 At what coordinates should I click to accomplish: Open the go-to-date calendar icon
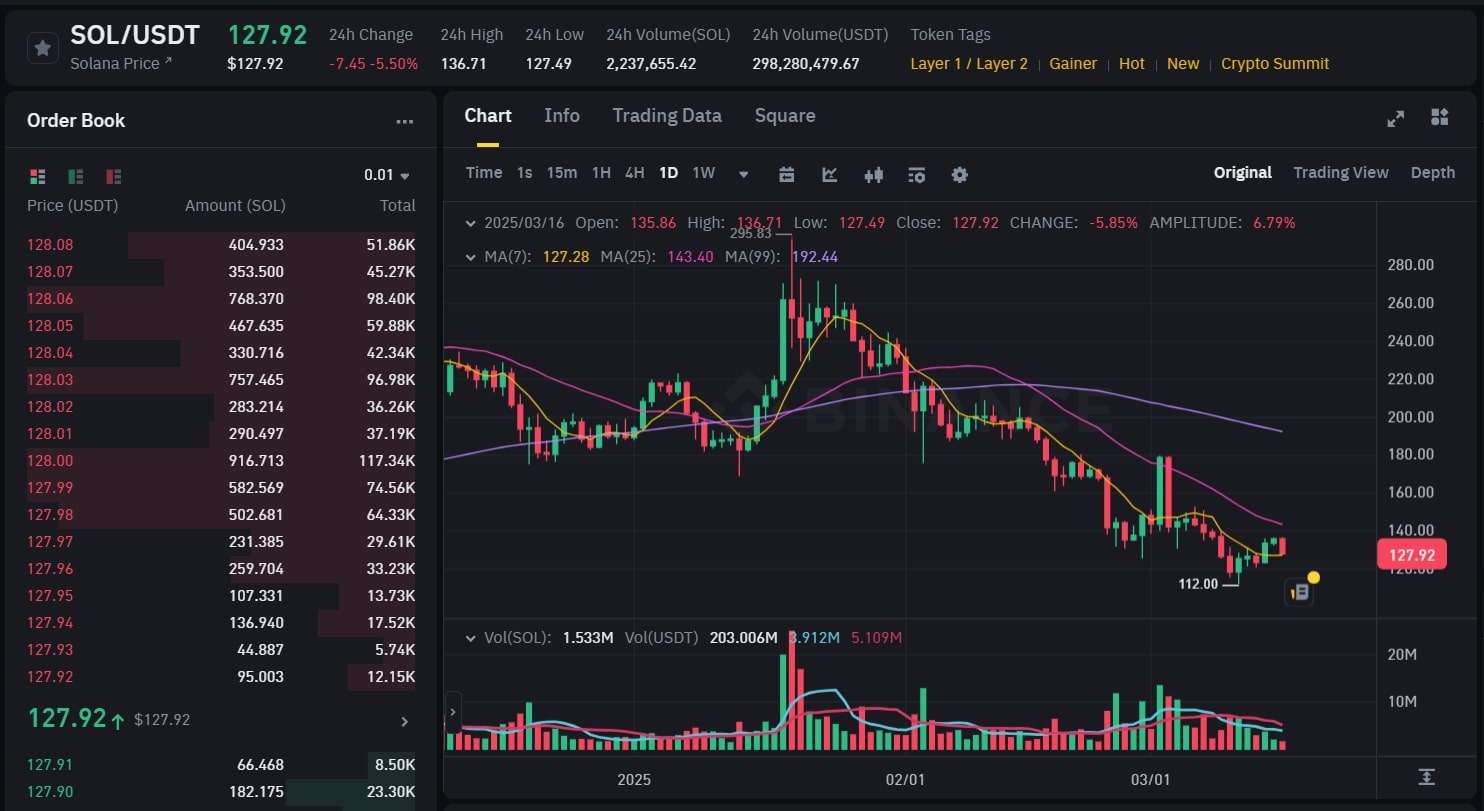[787, 174]
